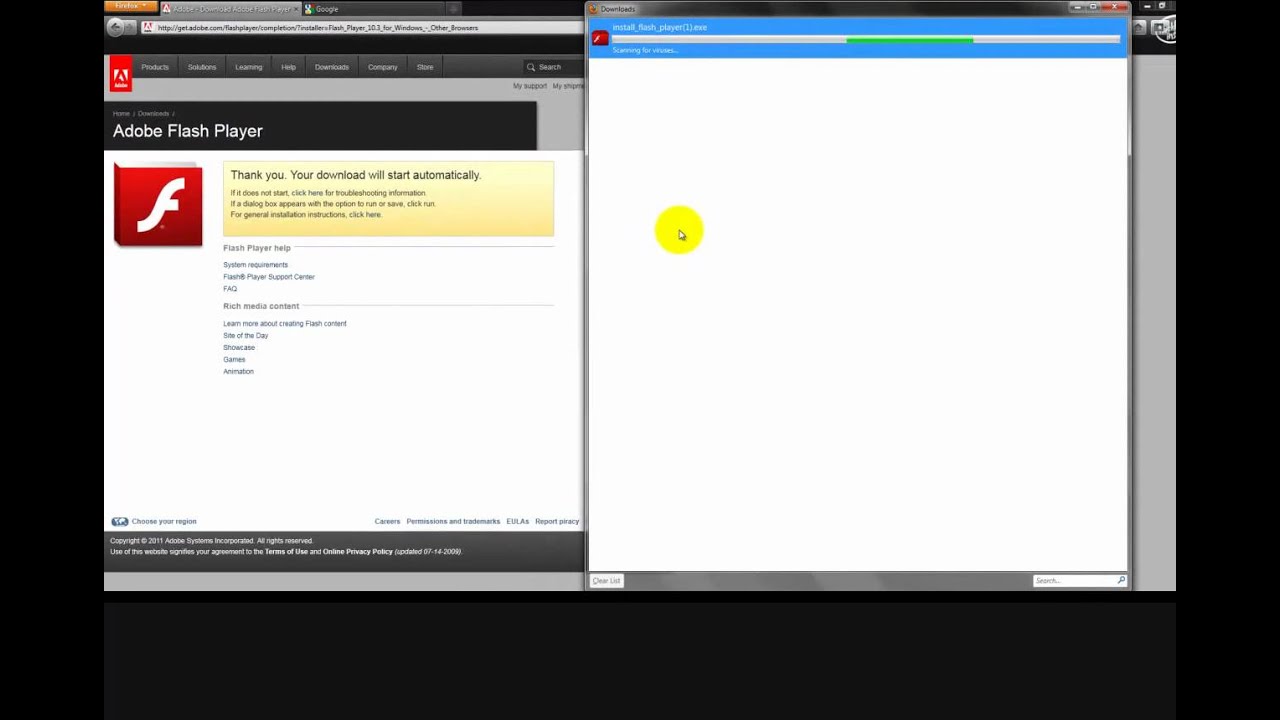Open the Online Privacy Policy link
1280x720 pixels.
(x=358, y=552)
